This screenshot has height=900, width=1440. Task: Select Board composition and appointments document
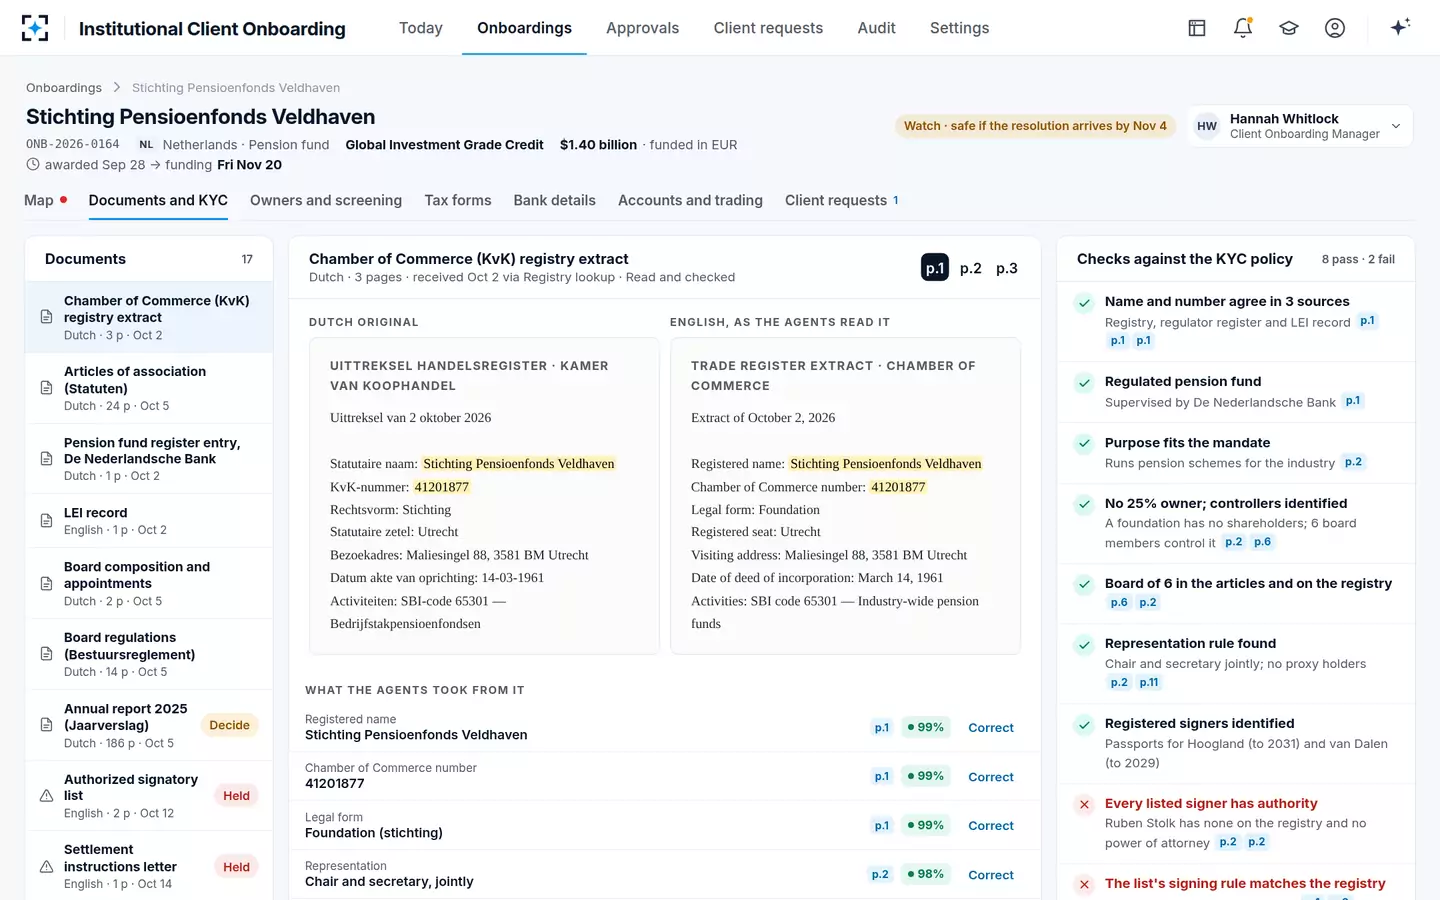149,583
